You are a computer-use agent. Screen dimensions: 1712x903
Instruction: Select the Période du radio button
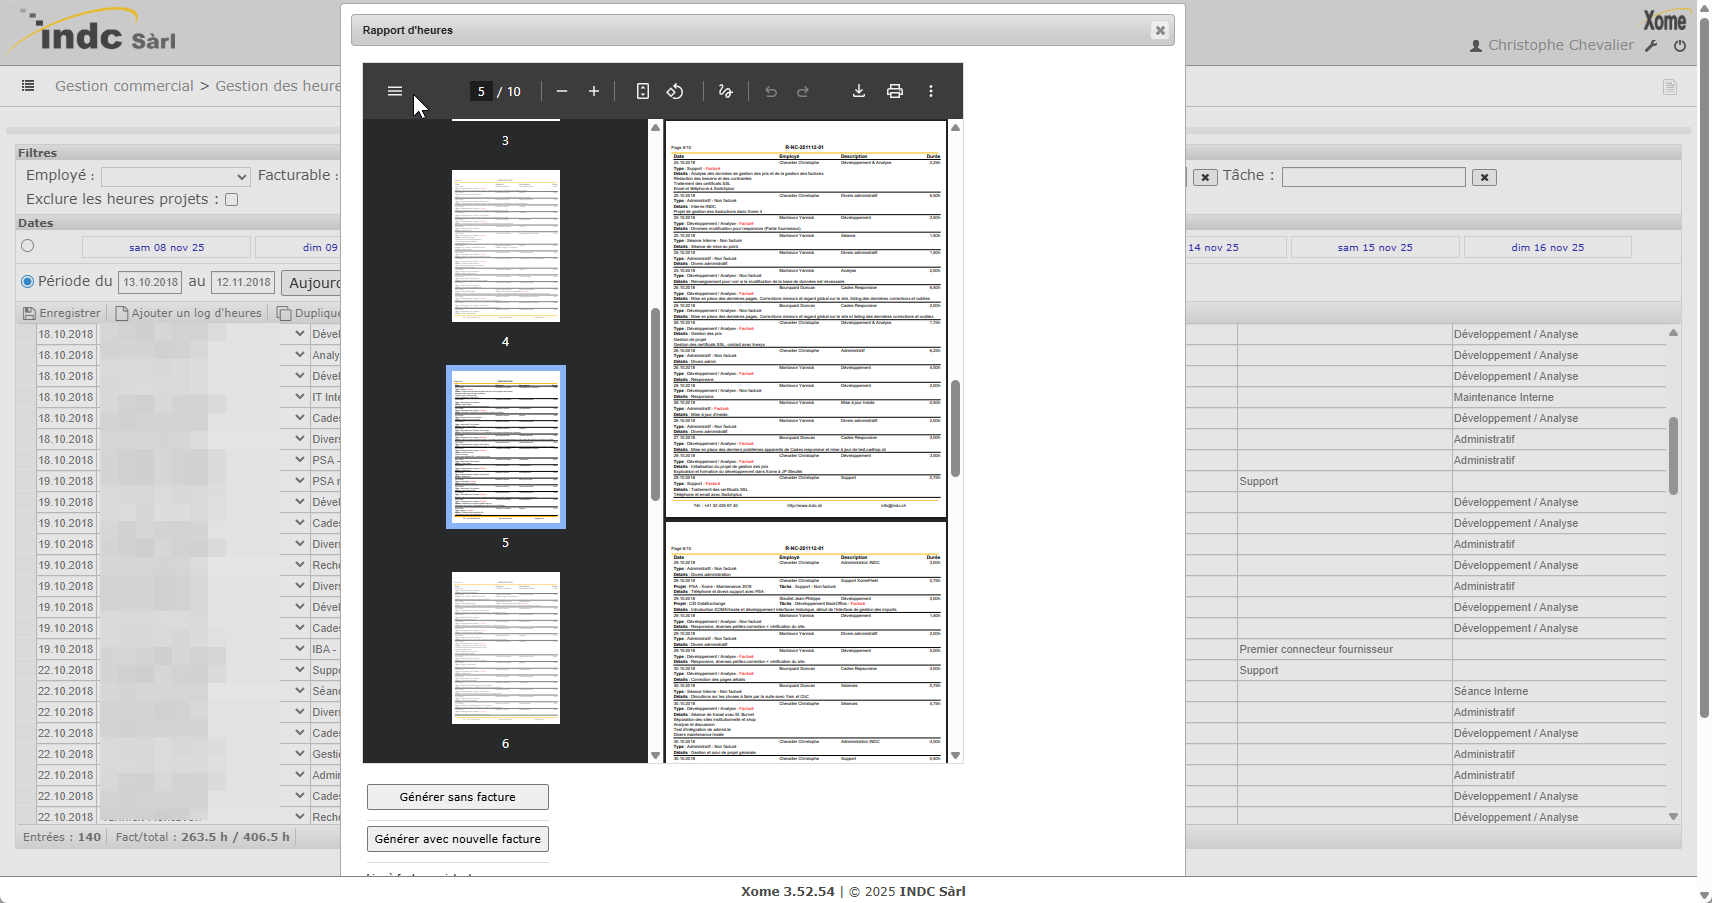click(28, 282)
